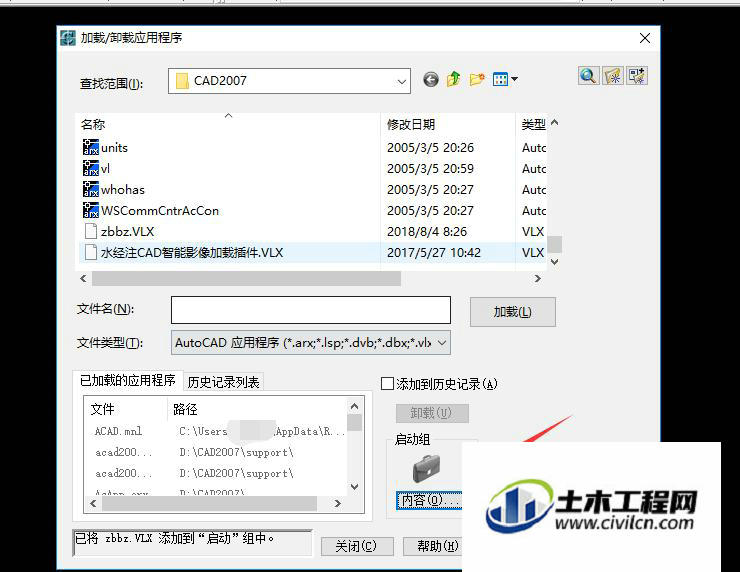Click the 帮助(H) button
740x572 pixels.
[433, 547]
